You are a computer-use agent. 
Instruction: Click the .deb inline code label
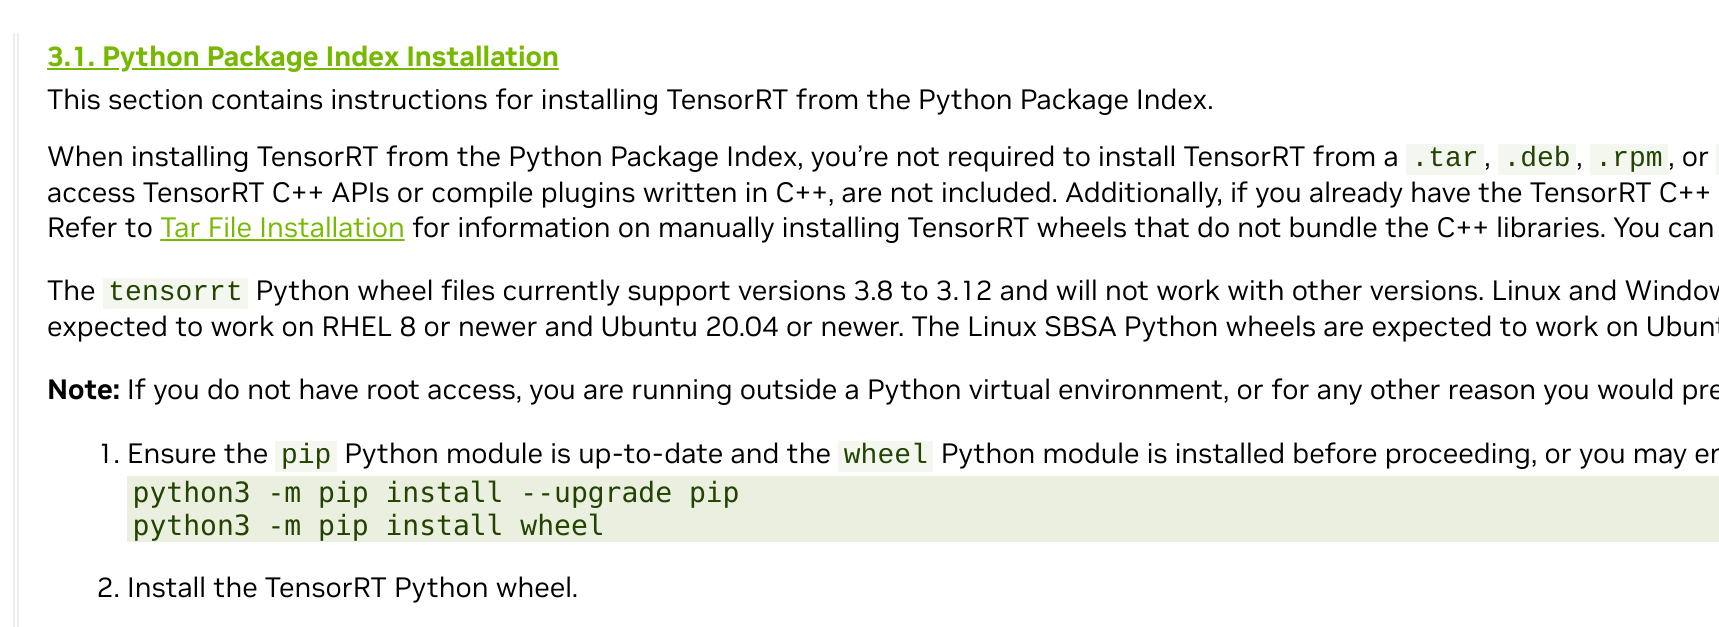click(x=1536, y=157)
